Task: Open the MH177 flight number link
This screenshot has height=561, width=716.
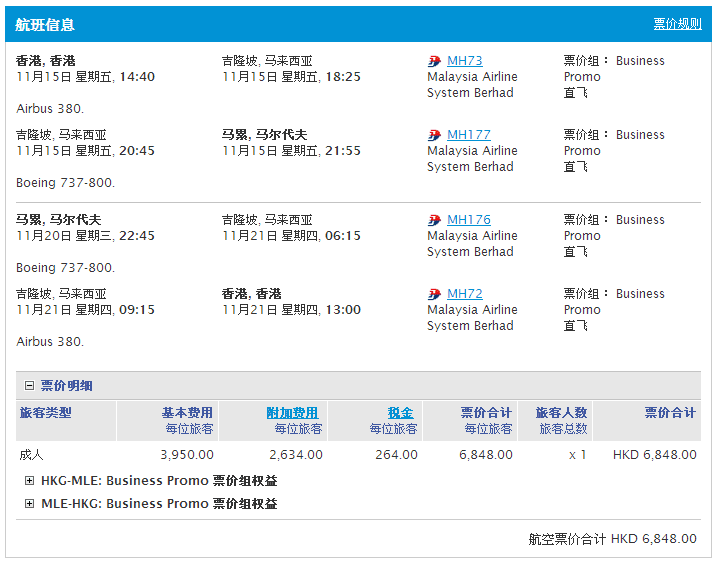Action: (x=468, y=135)
